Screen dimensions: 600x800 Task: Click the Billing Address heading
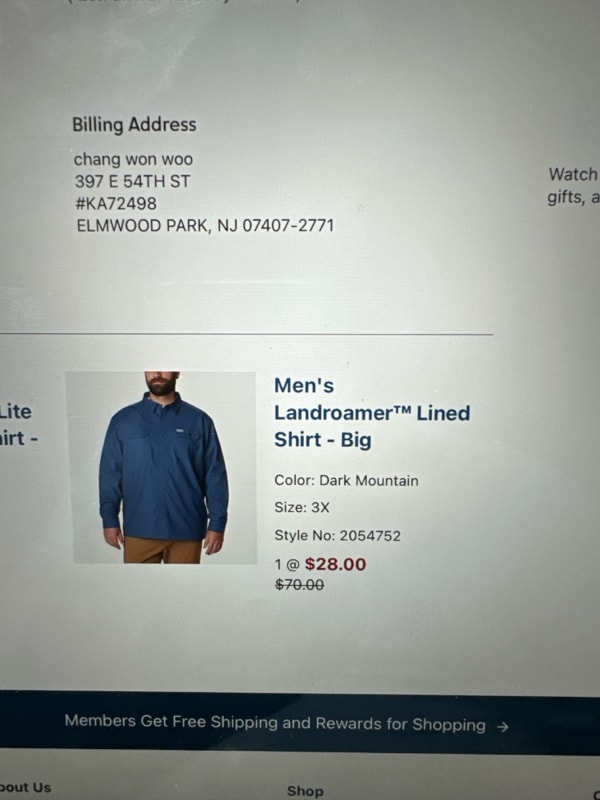pos(134,124)
